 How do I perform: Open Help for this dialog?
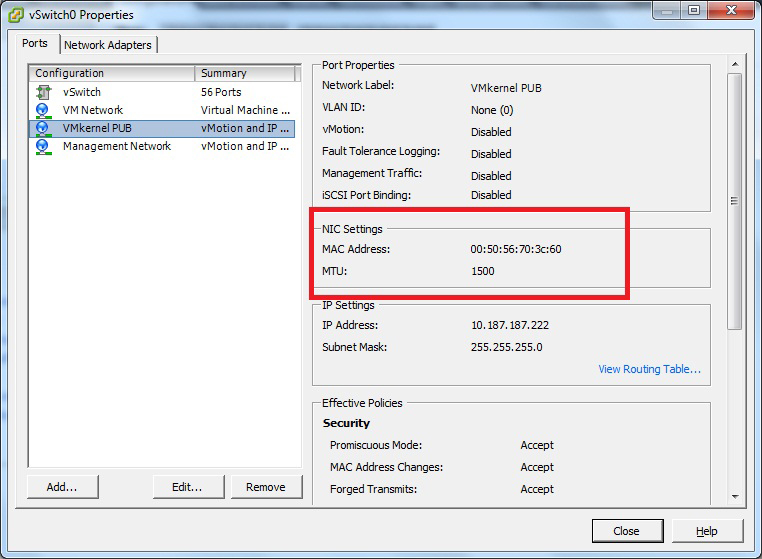tap(707, 531)
